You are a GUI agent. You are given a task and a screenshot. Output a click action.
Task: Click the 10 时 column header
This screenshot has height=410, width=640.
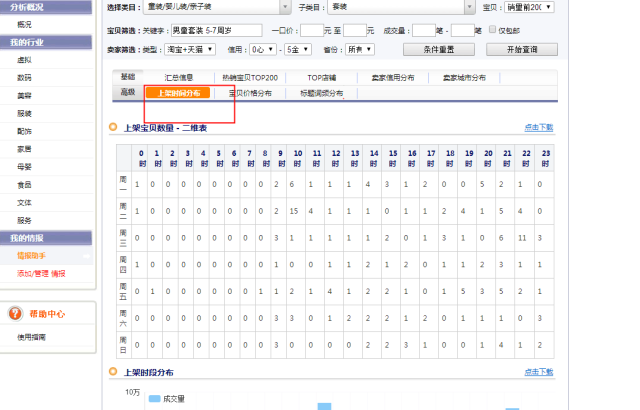point(298,158)
